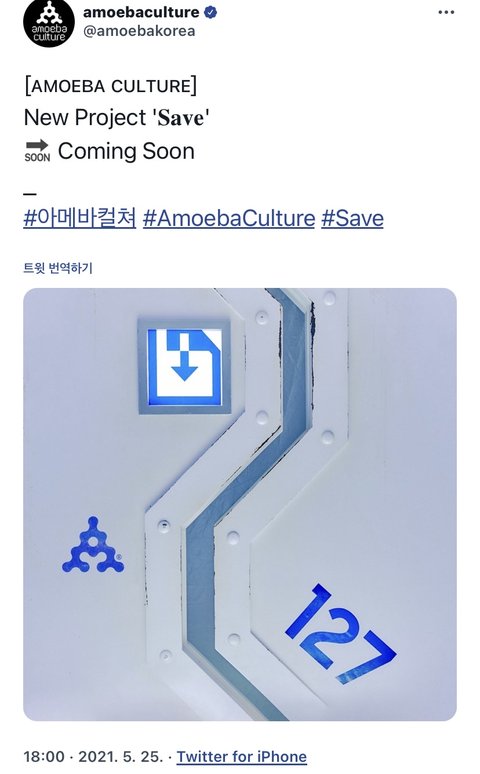Open the #아메바컬쳐 hashtag
Screen dimensions: 480x774
pos(80,218)
